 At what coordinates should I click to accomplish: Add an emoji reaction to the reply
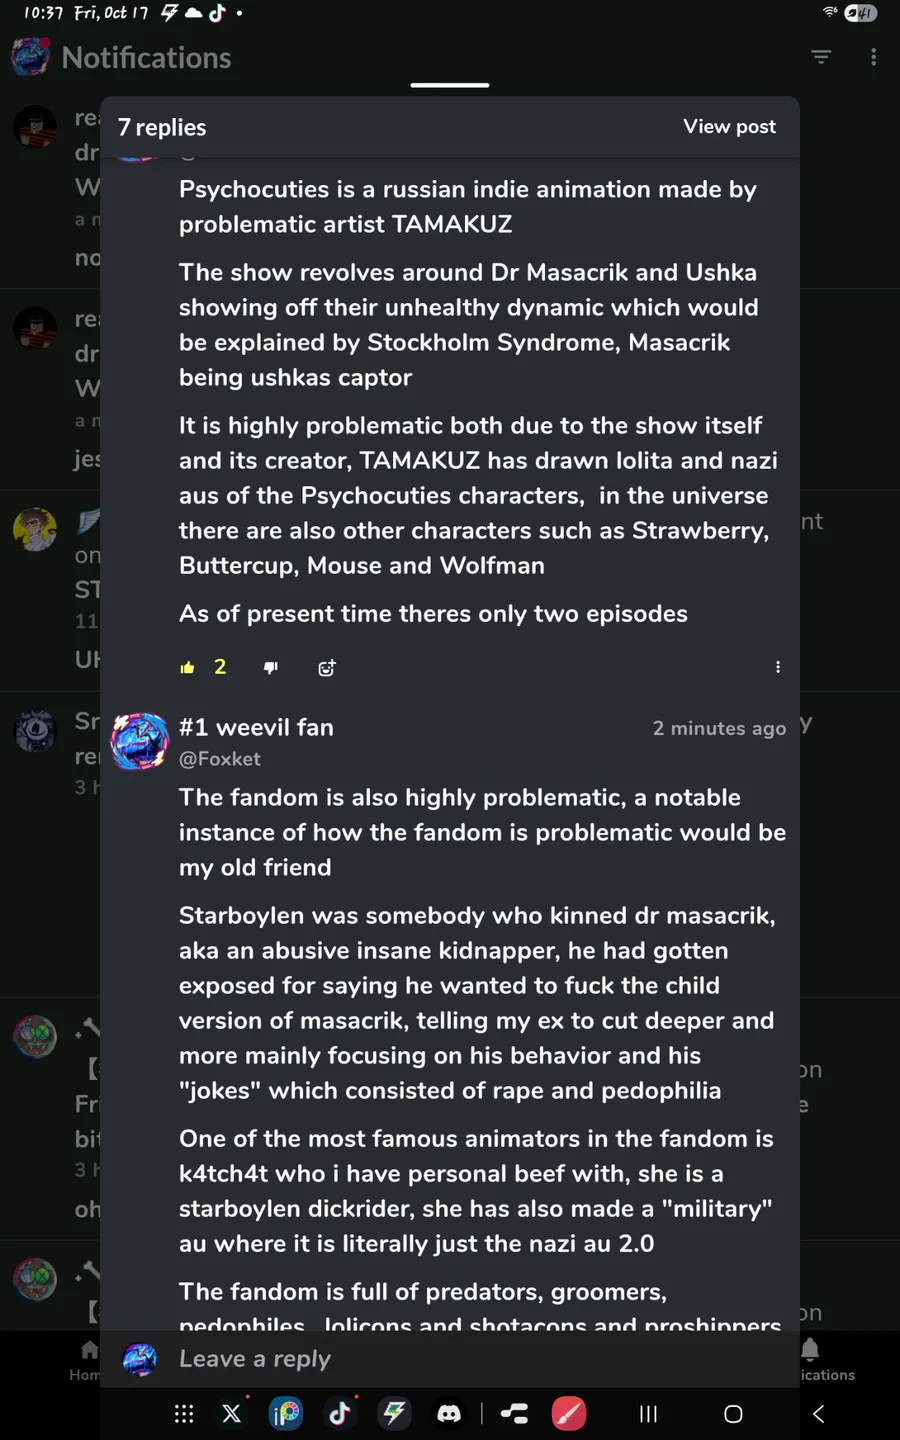click(327, 668)
